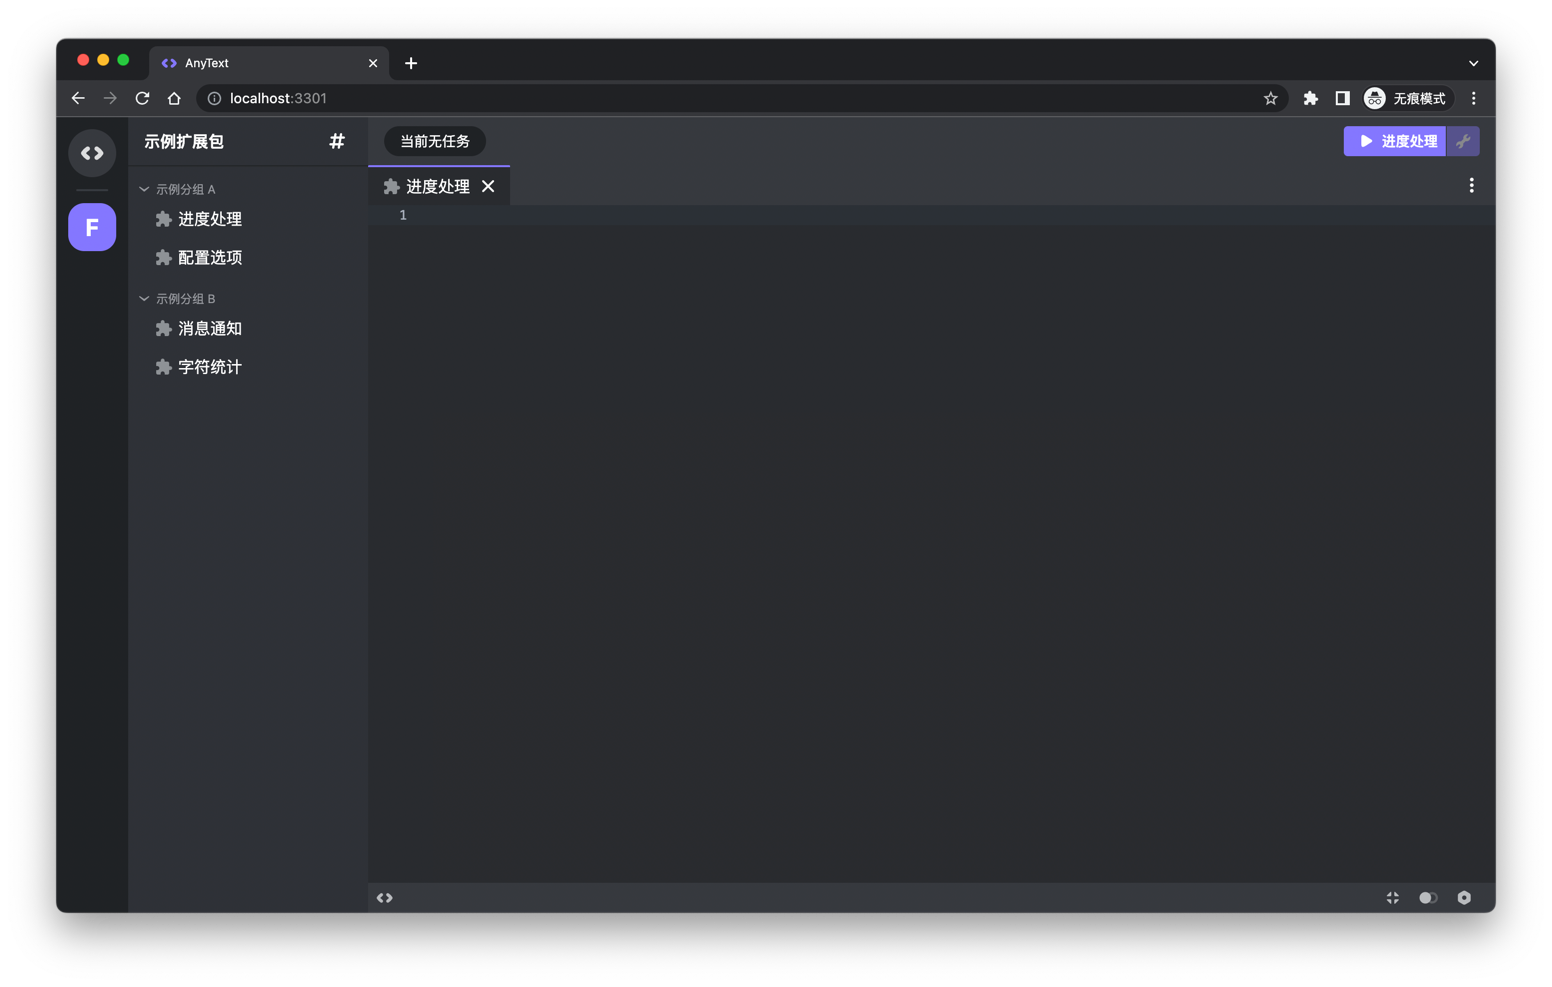This screenshot has height=987, width=1552.
Task: Click the collapse fullscreen icon in status bar
Action: (1392, 898)
